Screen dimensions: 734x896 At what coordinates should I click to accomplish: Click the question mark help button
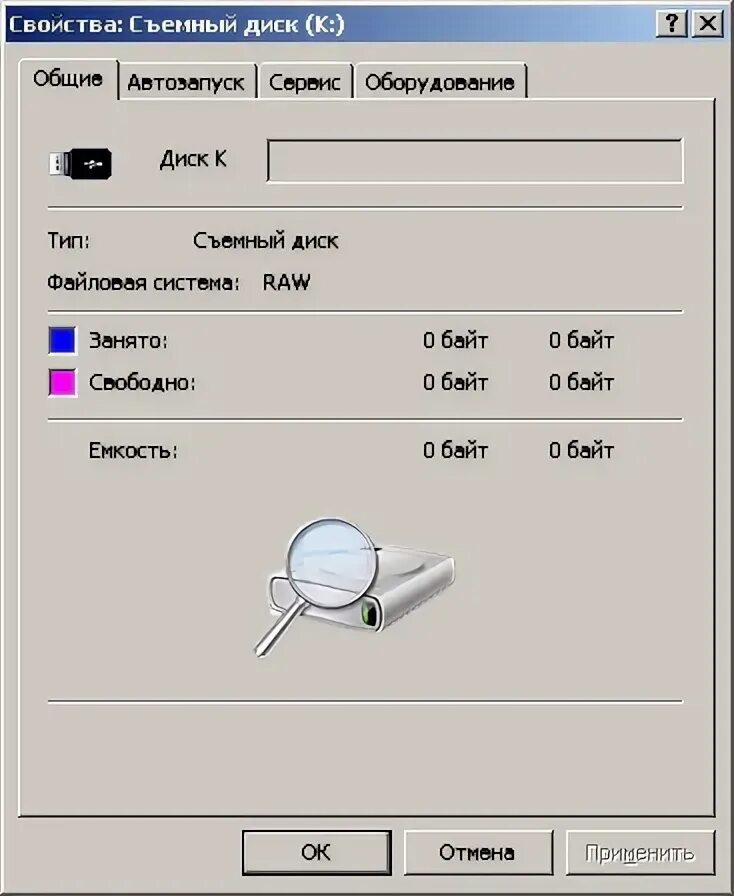(x=672, y=24)
